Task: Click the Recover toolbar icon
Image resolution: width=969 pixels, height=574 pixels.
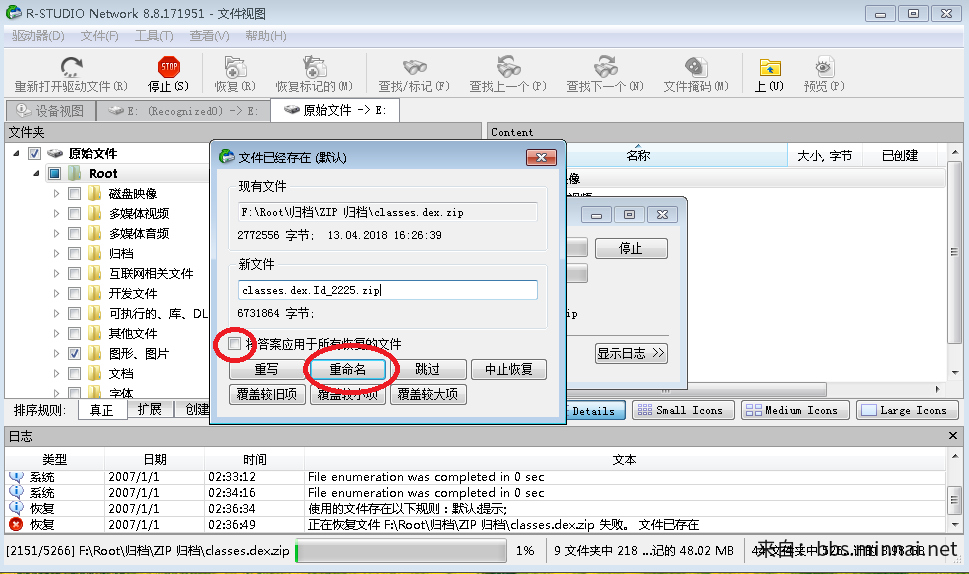Action: click(236, 68)
